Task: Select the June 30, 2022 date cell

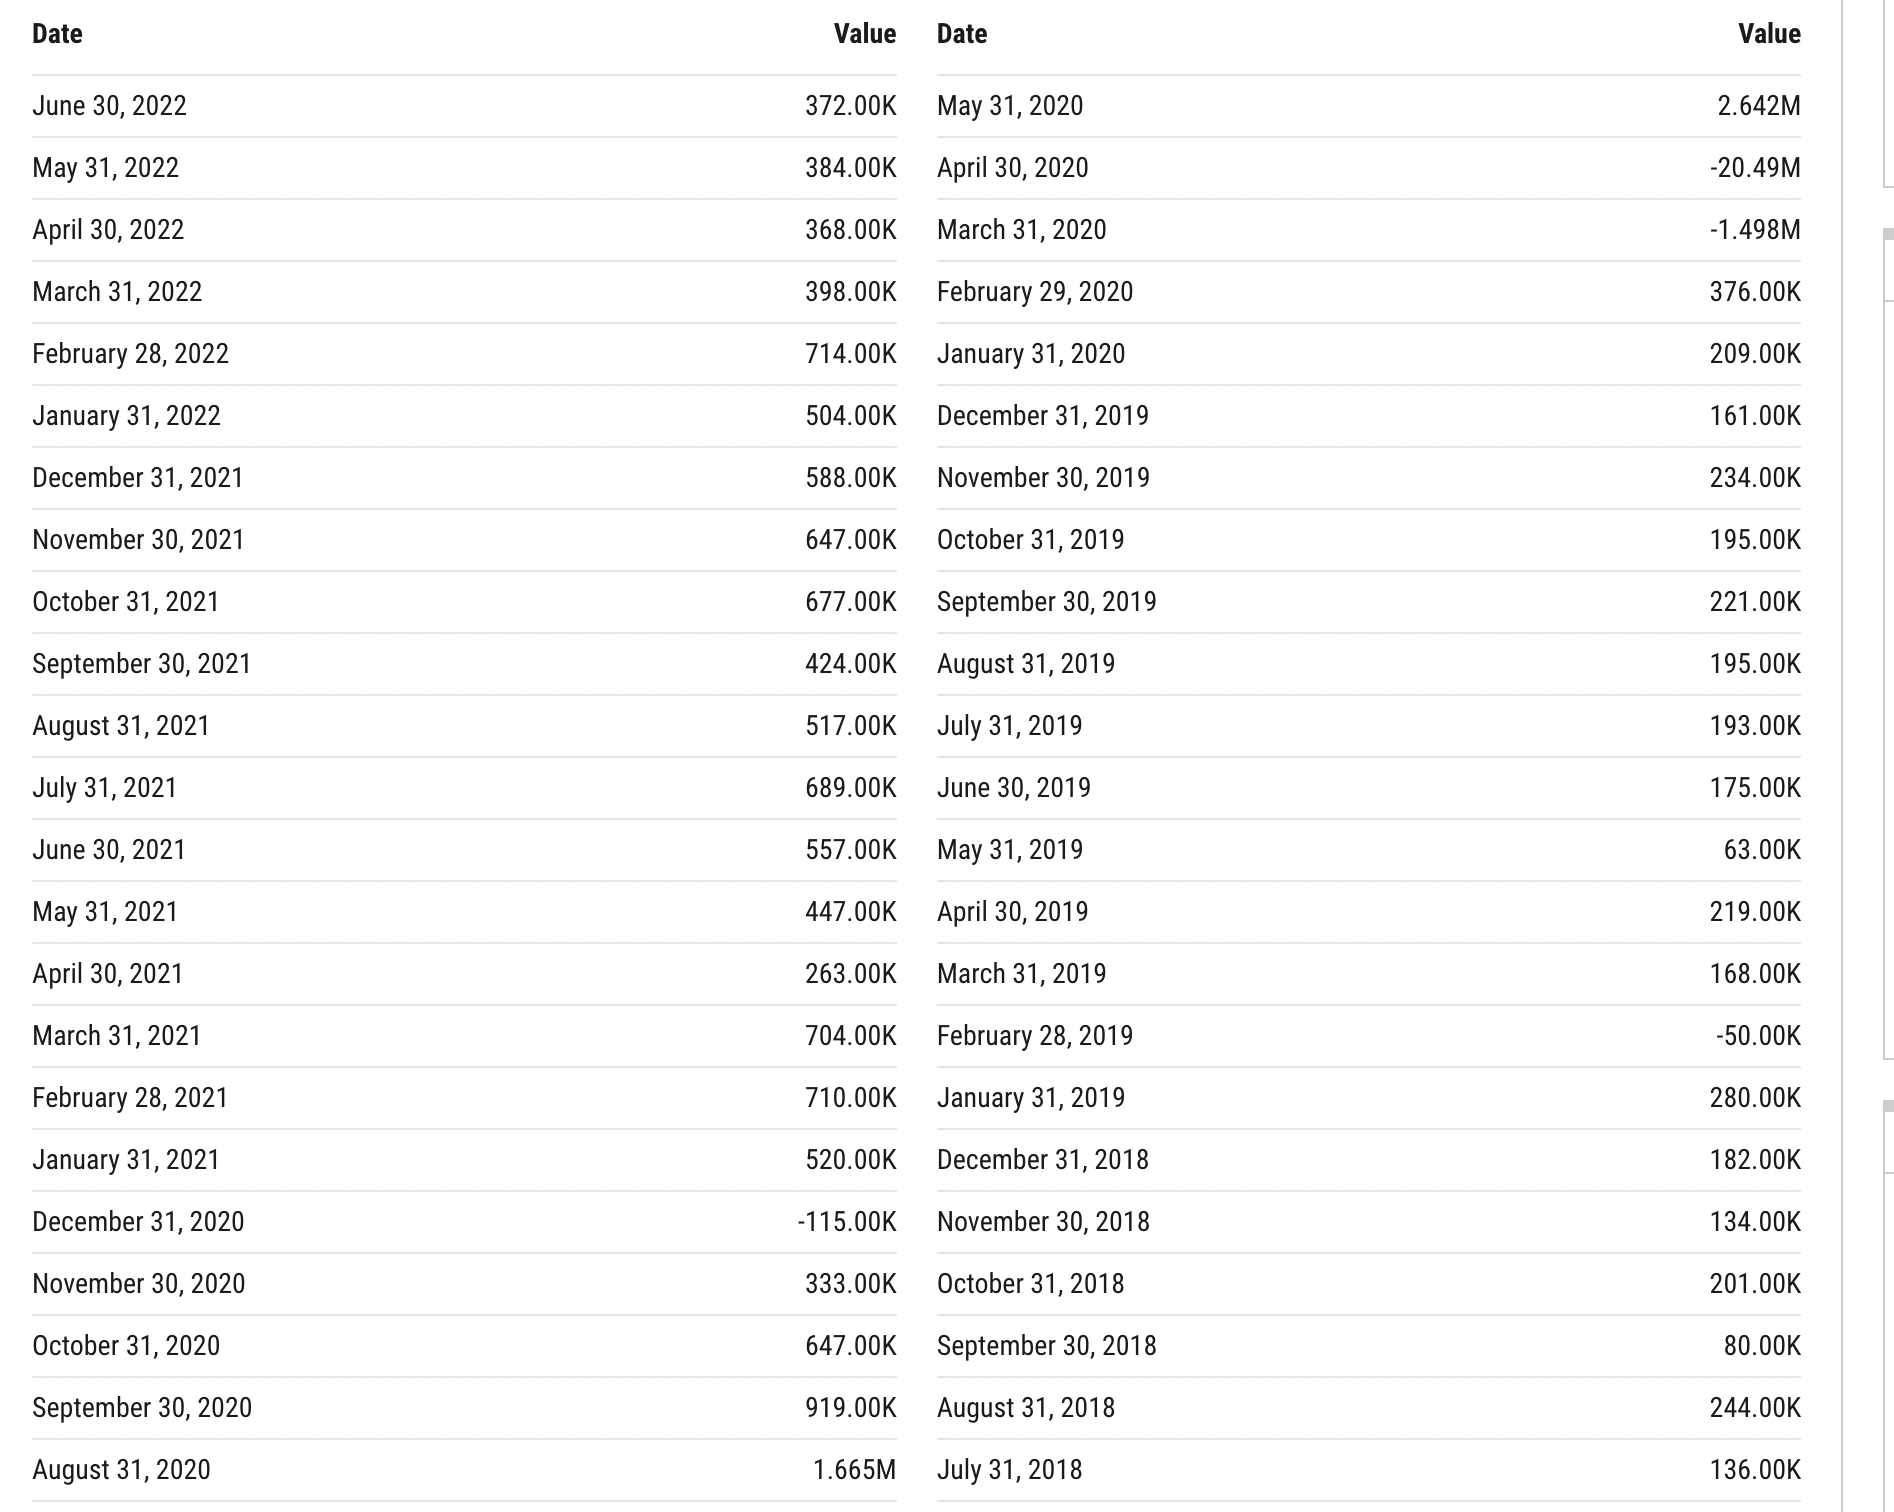Action: tap(109, 106)
